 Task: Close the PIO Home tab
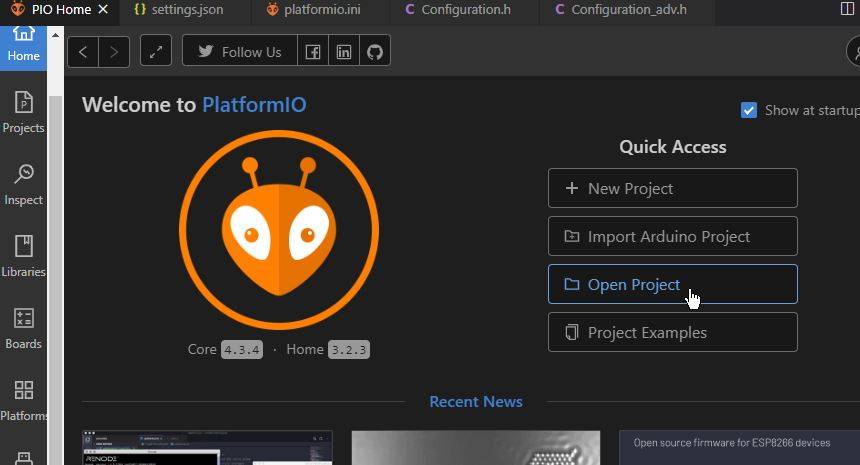[103, 9]
